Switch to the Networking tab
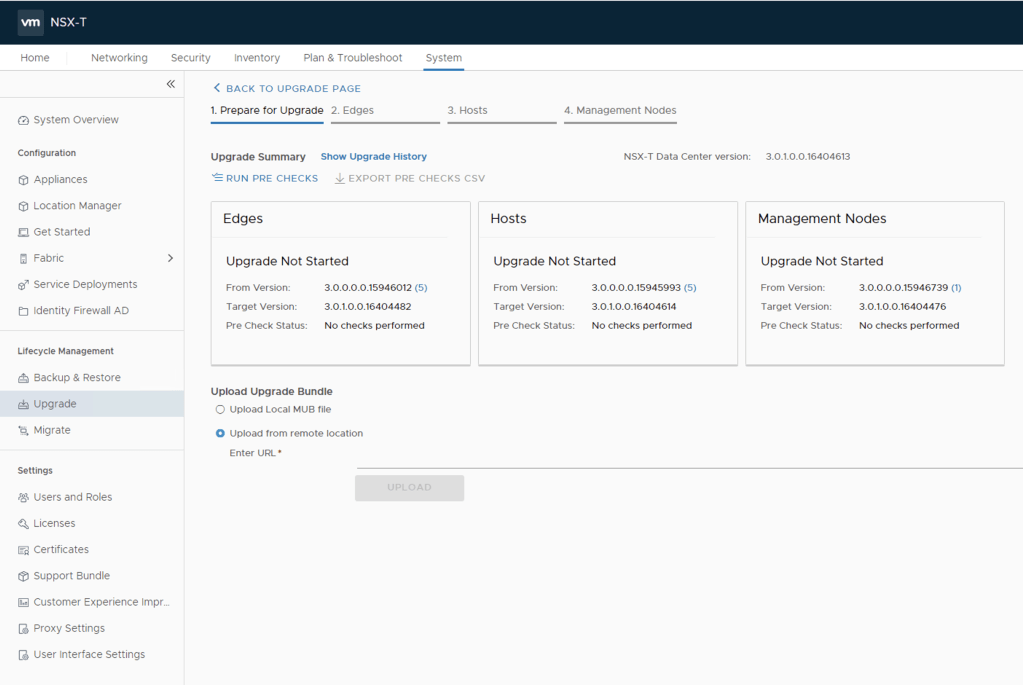 click(119, 58)
